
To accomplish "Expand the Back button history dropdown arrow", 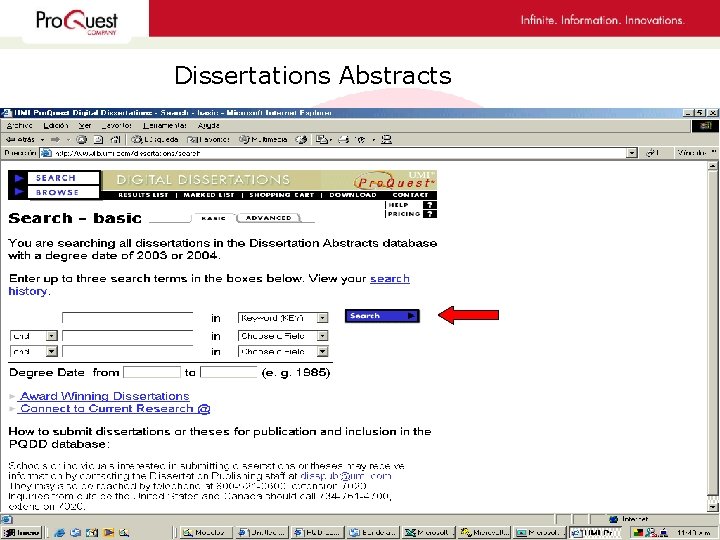I will pyautogui.click(x=42, y=140).
